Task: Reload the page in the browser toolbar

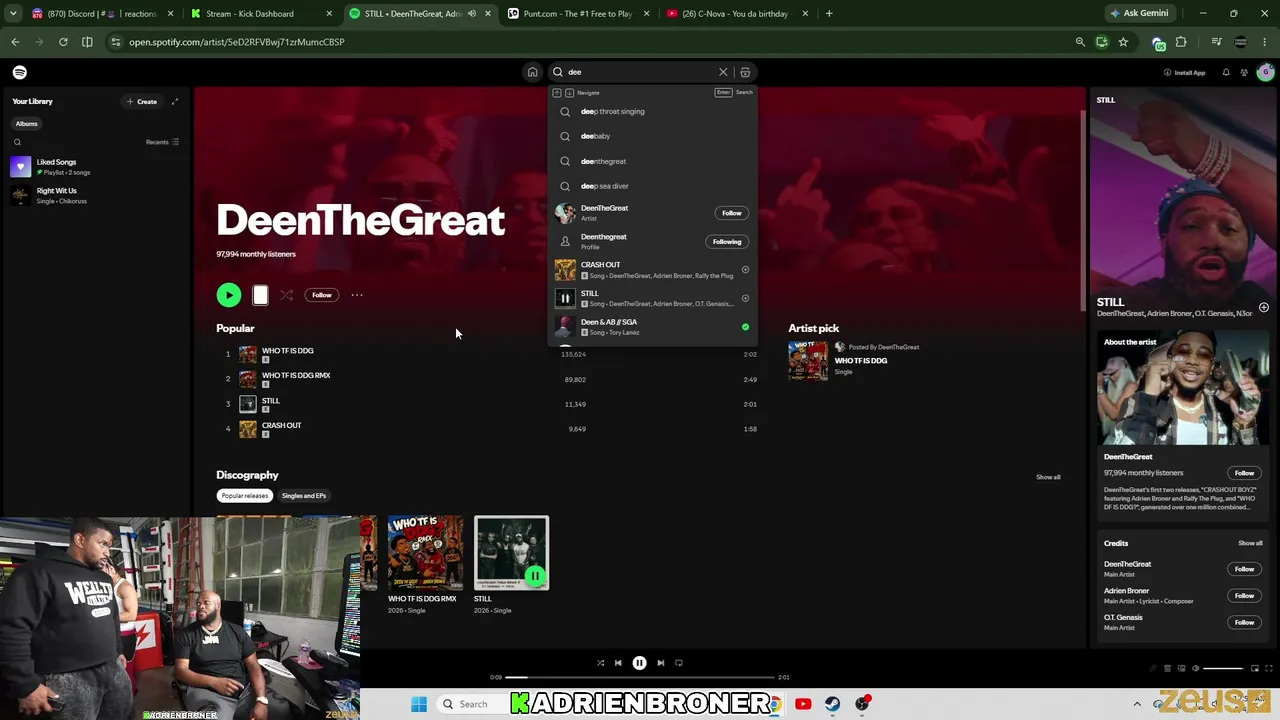Action: [x=63, y=42]
